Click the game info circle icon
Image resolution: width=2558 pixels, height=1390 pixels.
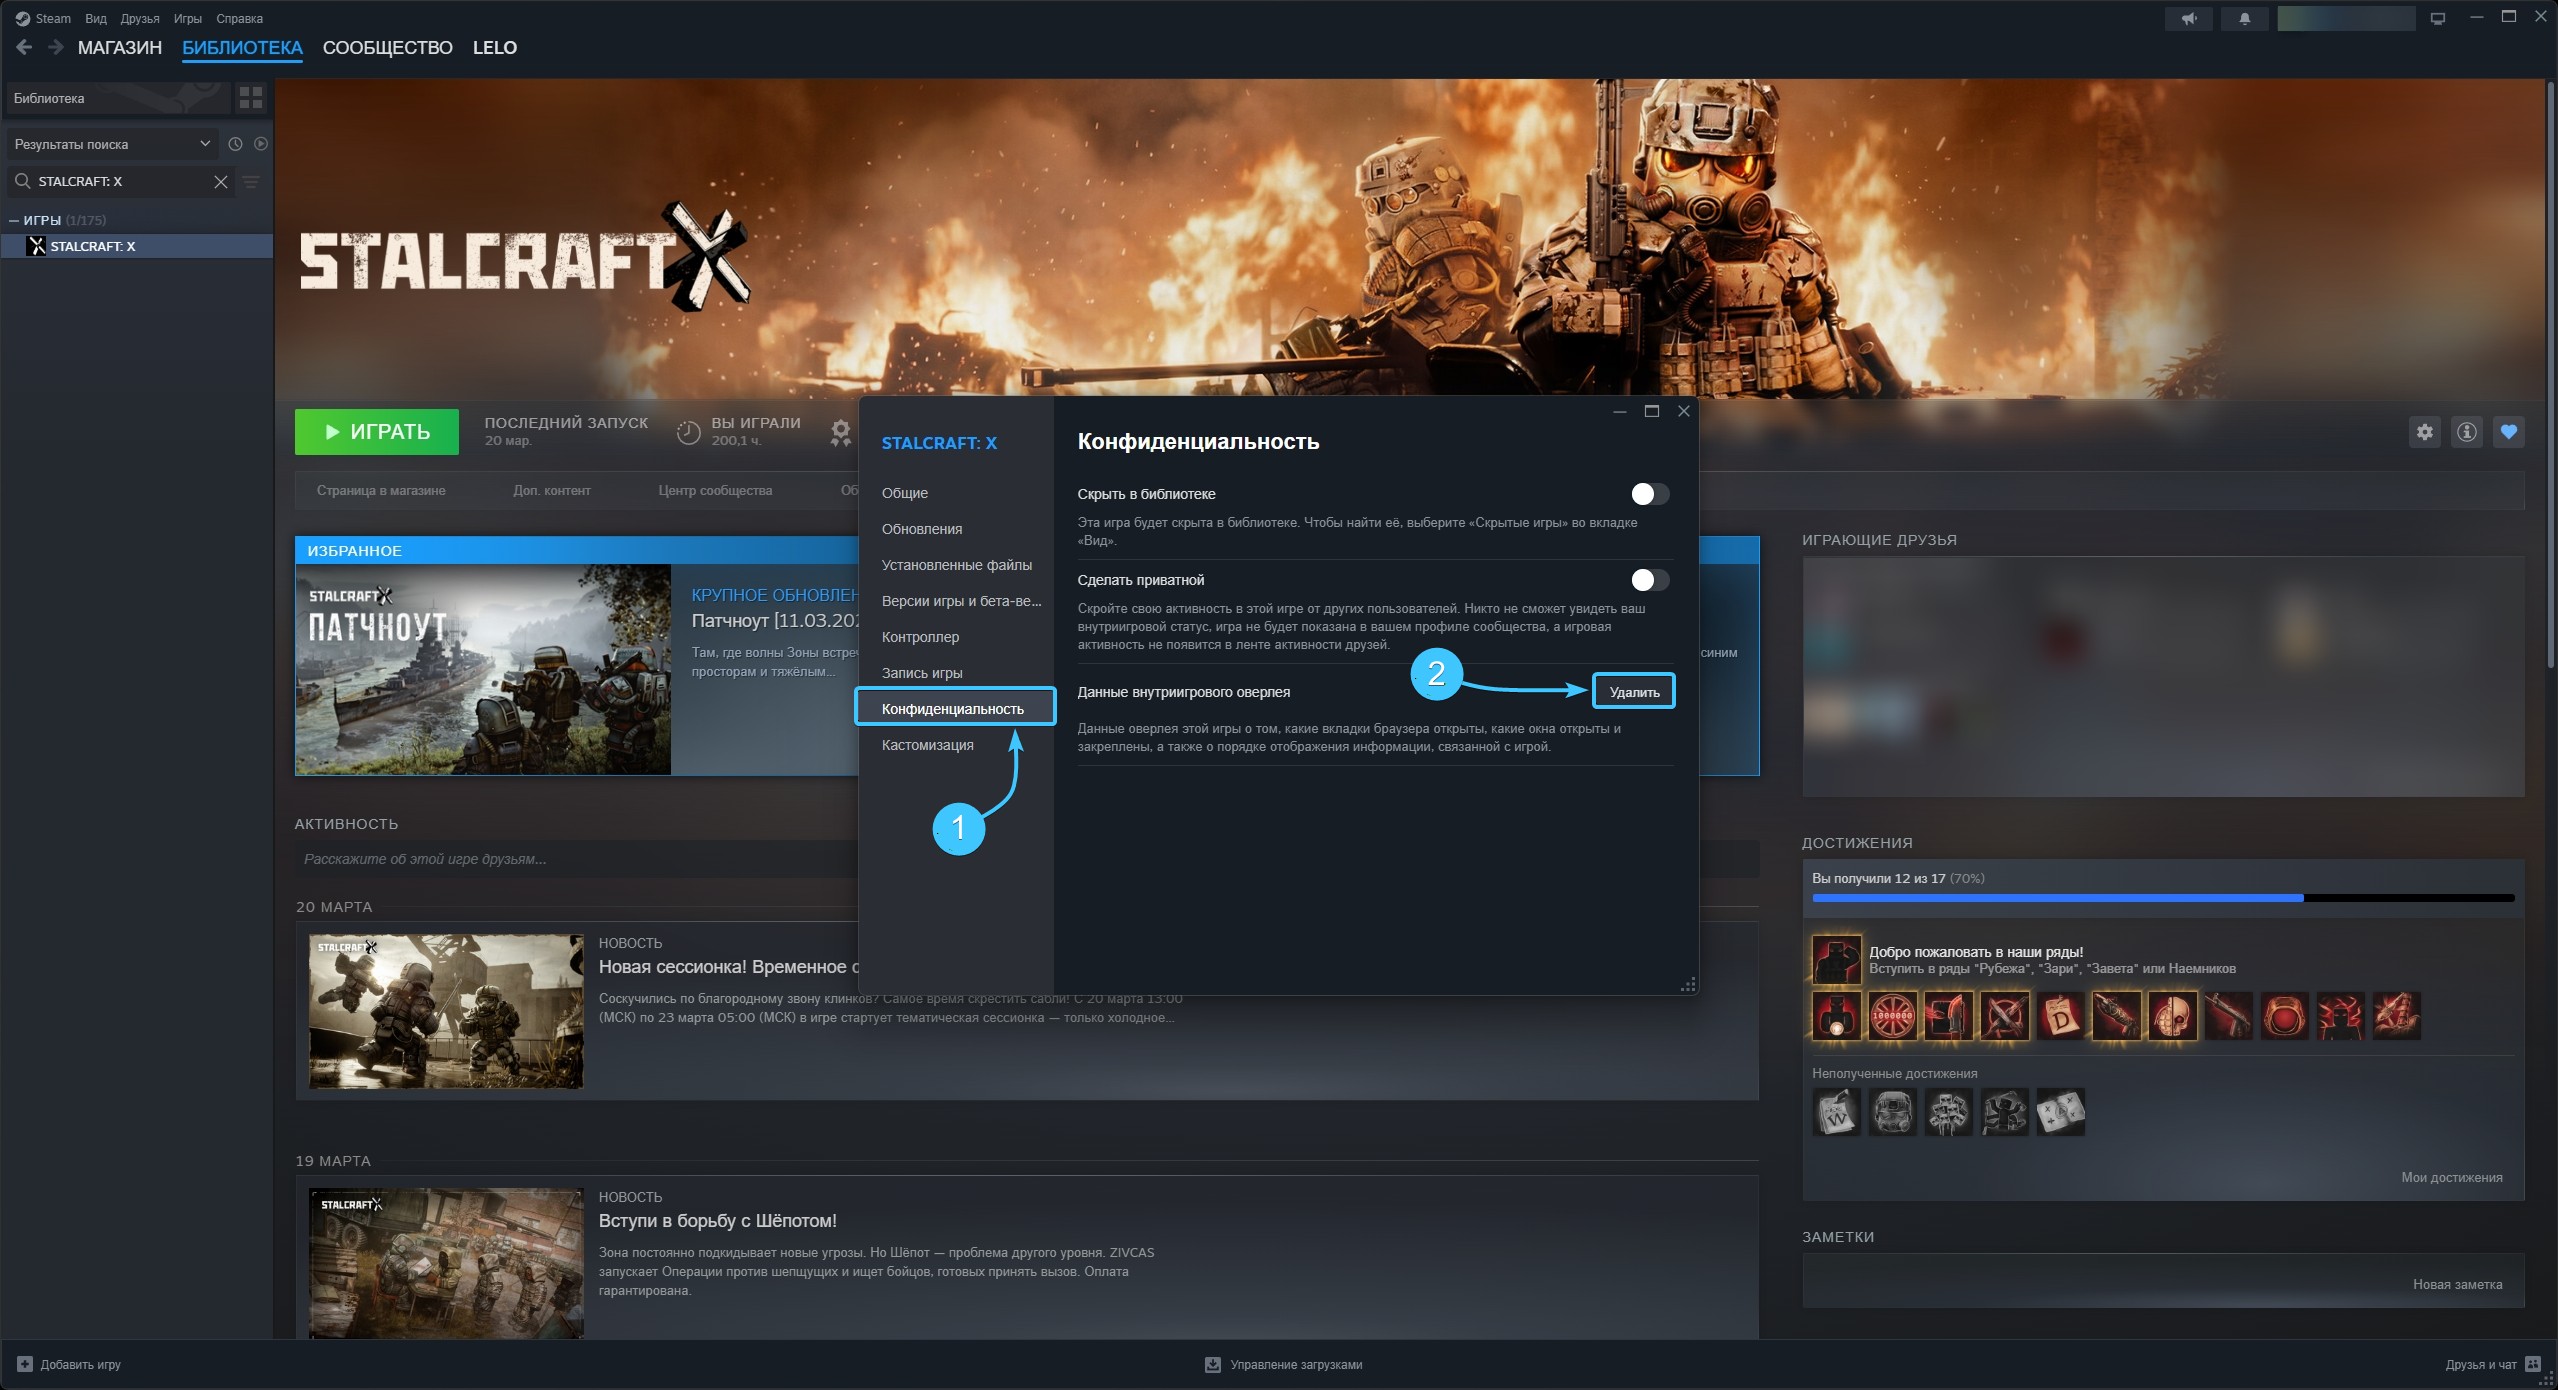[2466, 432]
